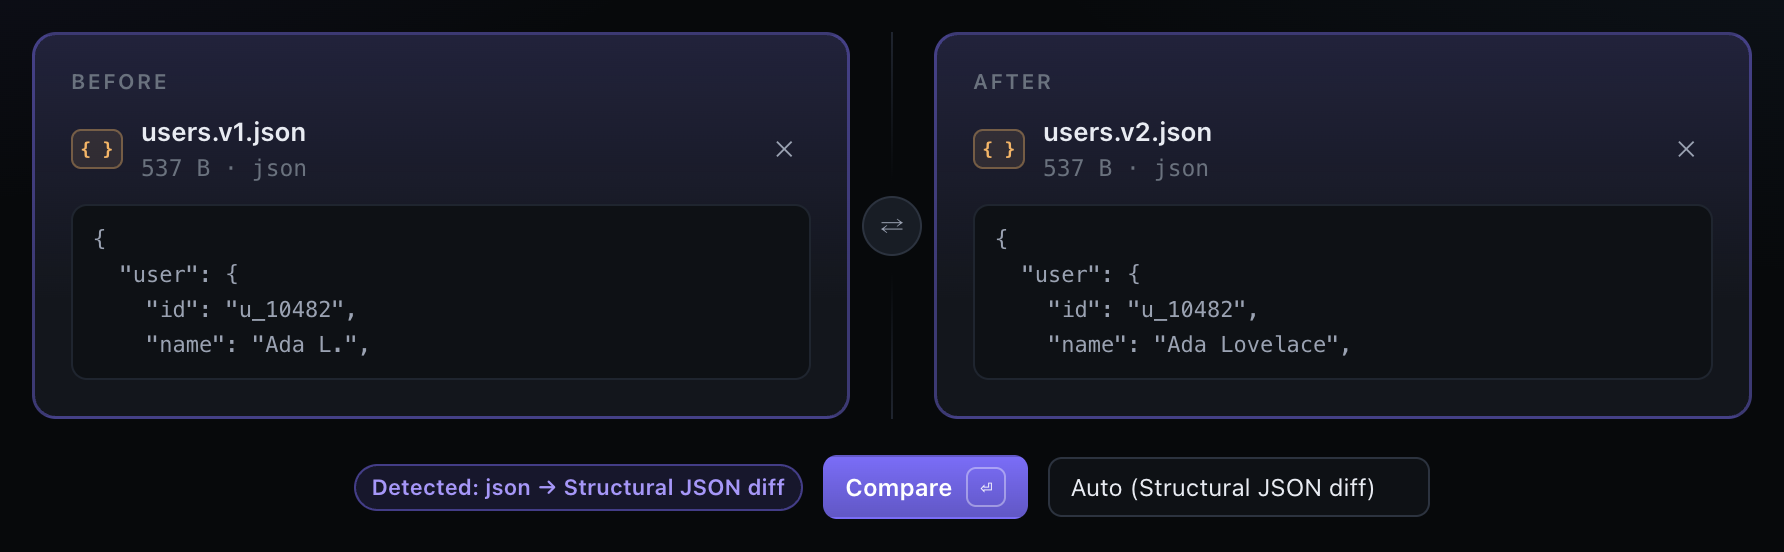Open the Auto (Structural JSON diff) mode dropdown
The image size is (1784, 552).
point(1238,487)
